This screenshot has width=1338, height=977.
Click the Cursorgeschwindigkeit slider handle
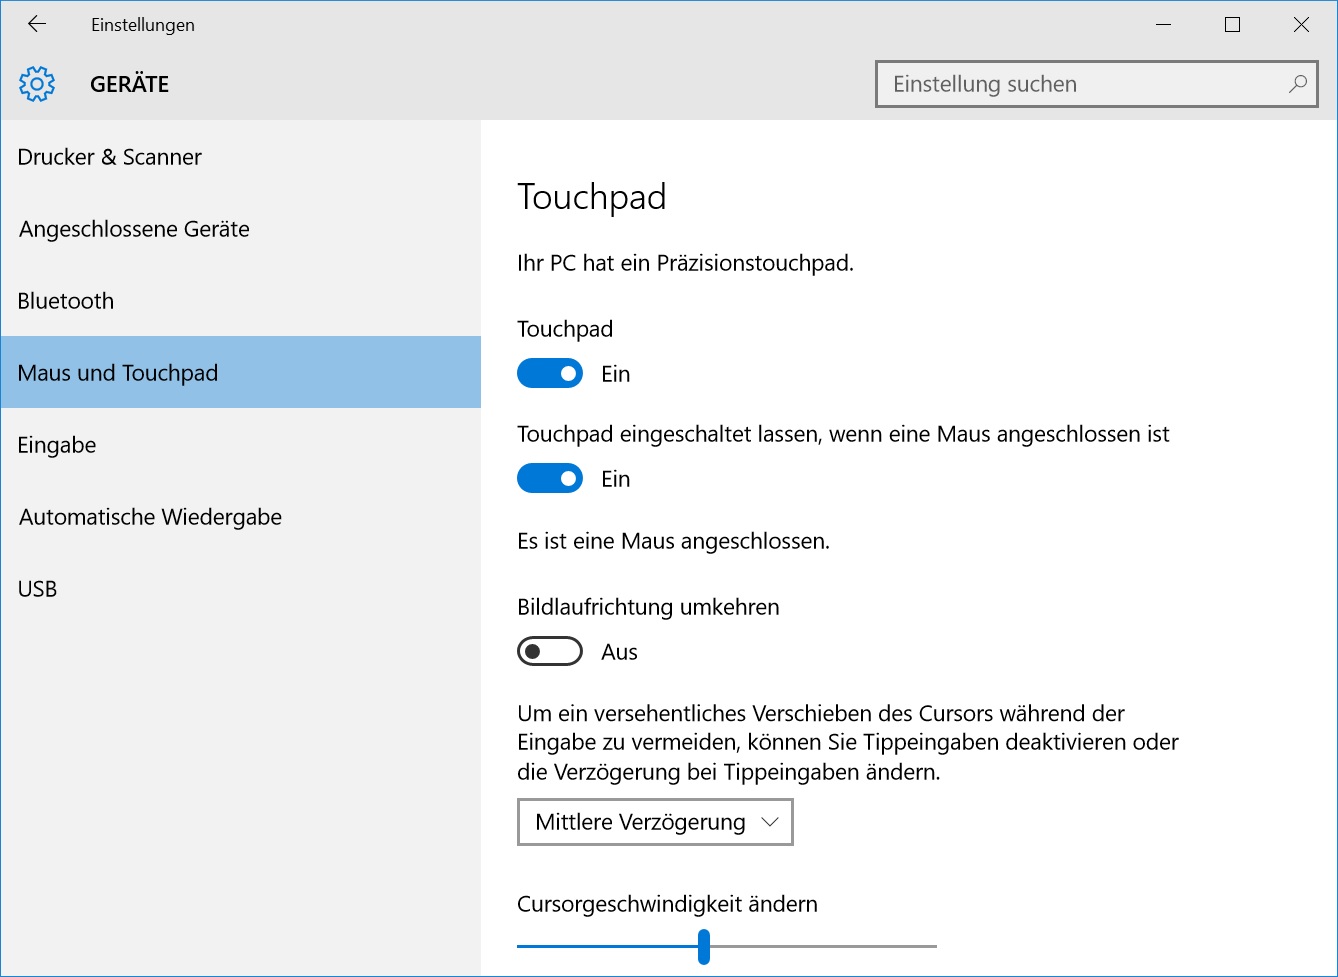pyautogui.click(x=704, y=946)
